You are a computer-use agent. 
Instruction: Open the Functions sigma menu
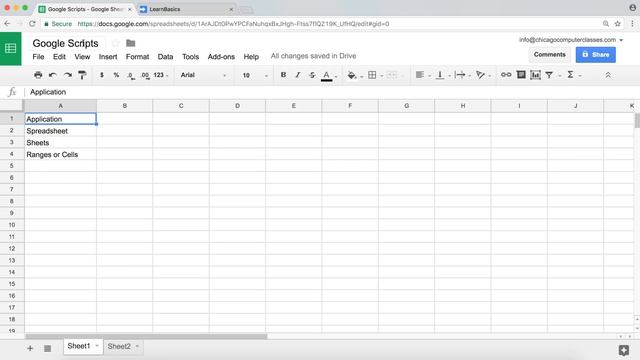click(x=570, y=75)
